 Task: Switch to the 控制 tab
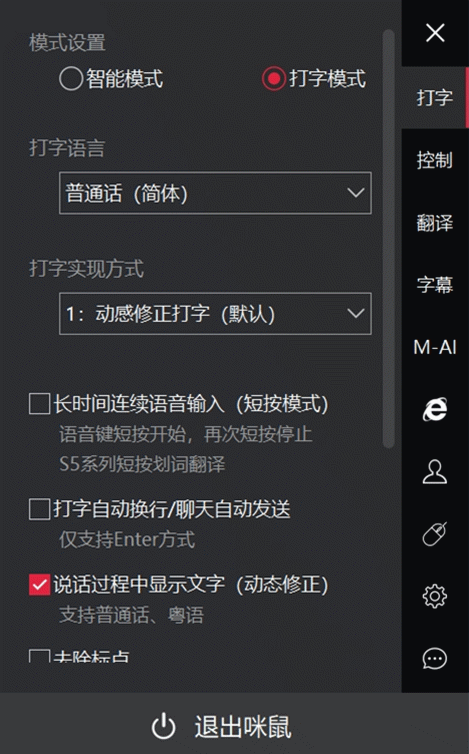(435, 160)
